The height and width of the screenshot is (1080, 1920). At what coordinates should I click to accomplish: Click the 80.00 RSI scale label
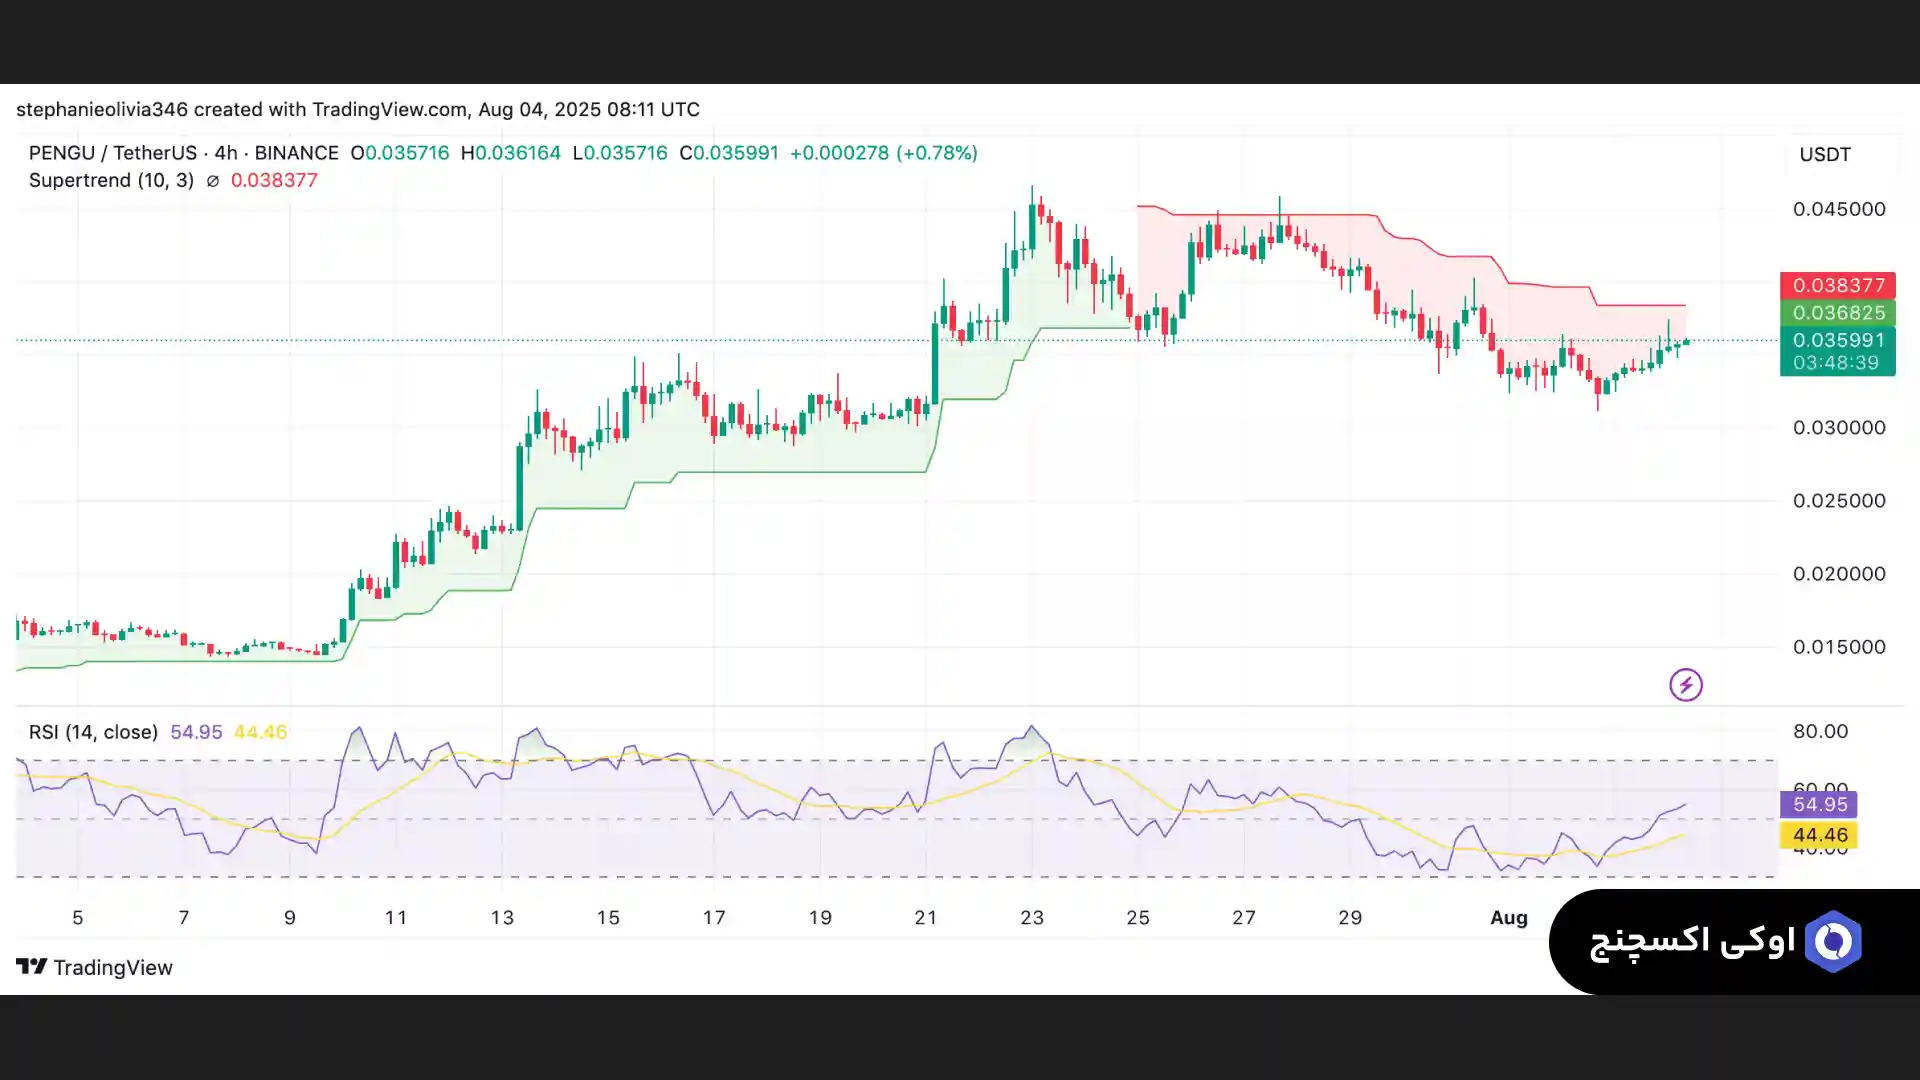pos(1819,731)
